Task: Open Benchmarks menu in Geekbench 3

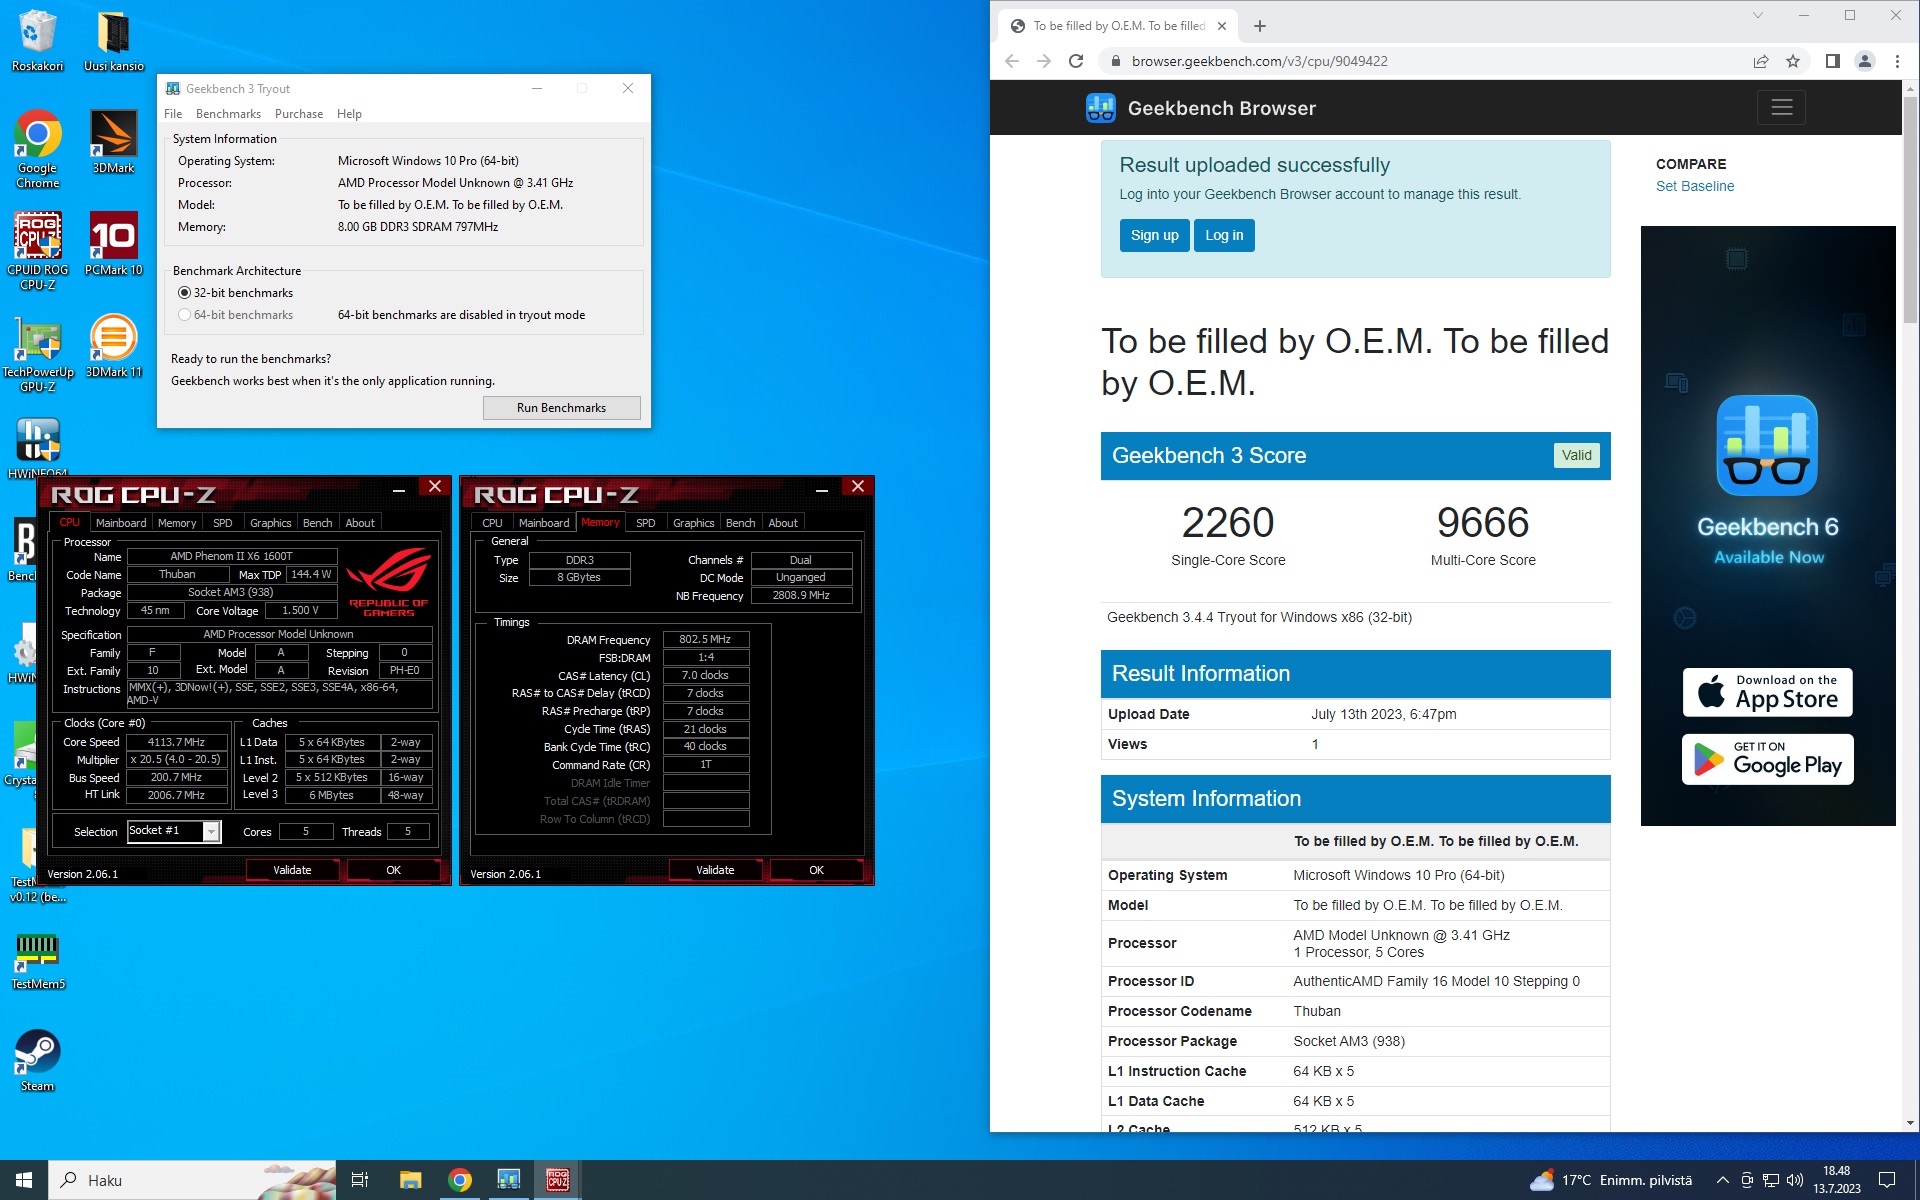Action: click(x=228, y=114)
